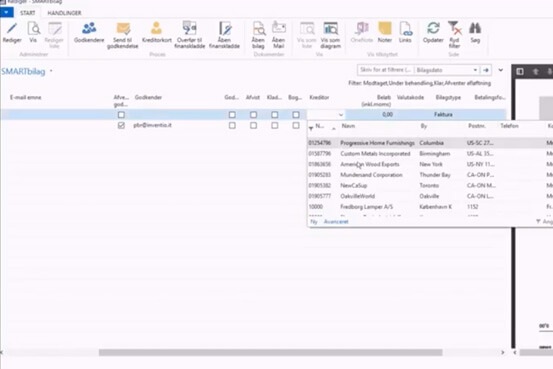Click the filter text input field

tap(385, 70)
